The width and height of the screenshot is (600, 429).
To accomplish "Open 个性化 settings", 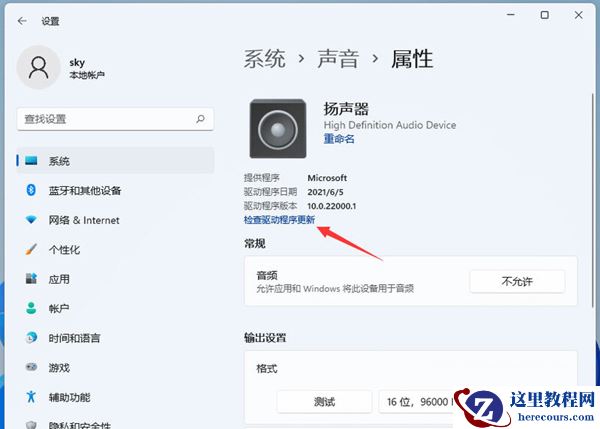I will coord(115,250).
